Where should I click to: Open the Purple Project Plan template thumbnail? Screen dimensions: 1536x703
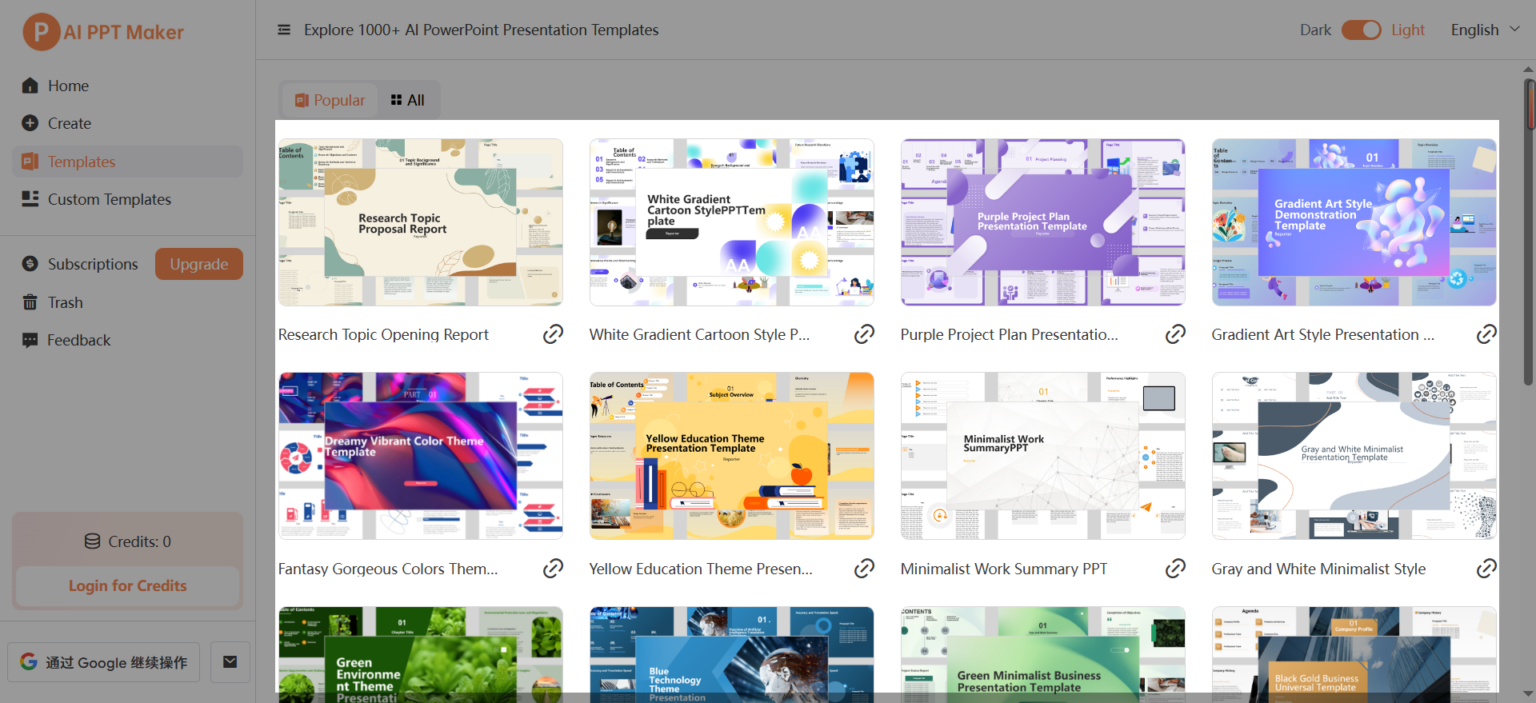1042,221
